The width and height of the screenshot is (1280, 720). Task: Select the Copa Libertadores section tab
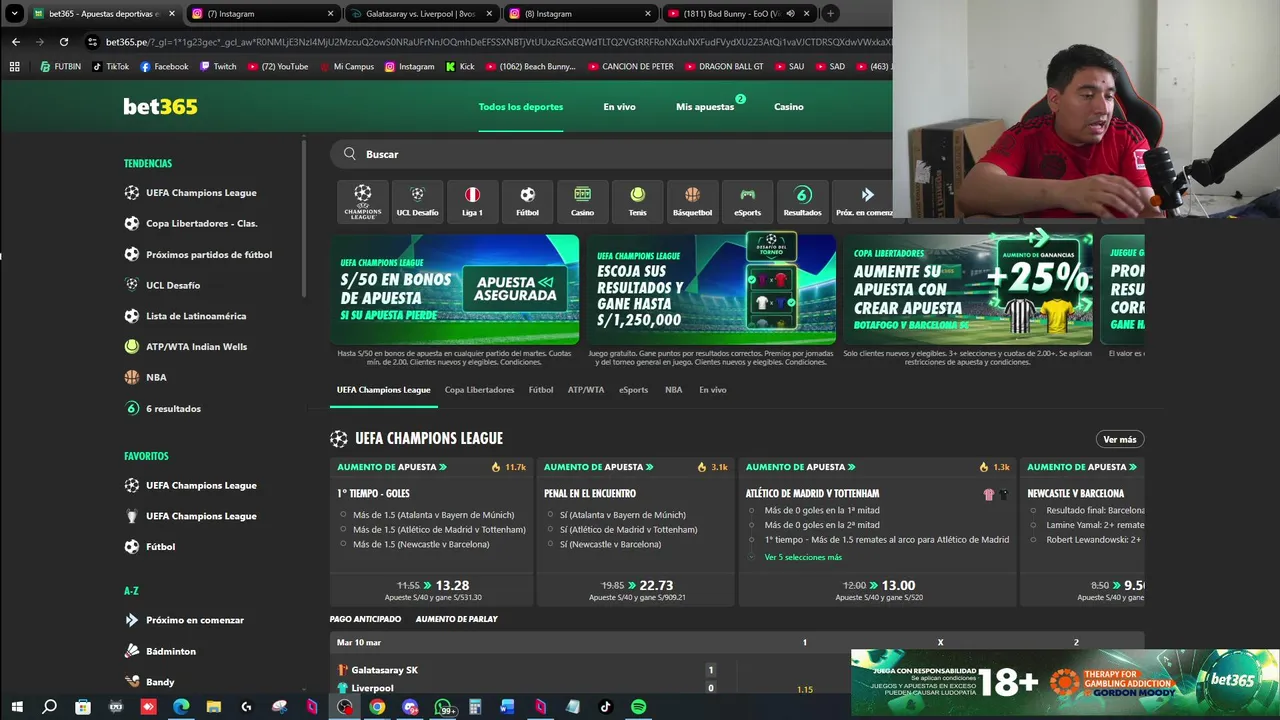click(x=479, y=390)
